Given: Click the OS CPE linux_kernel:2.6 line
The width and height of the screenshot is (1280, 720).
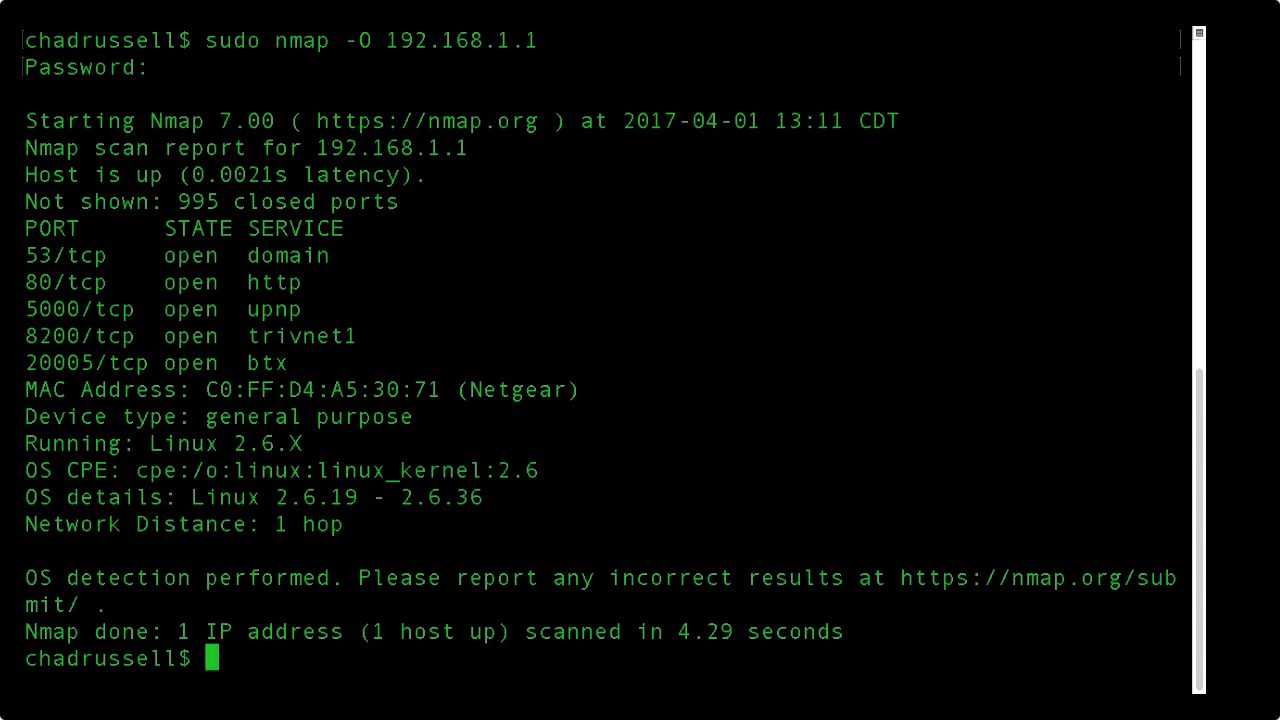Looking at the screenshot, I should [x=281, y=471].
